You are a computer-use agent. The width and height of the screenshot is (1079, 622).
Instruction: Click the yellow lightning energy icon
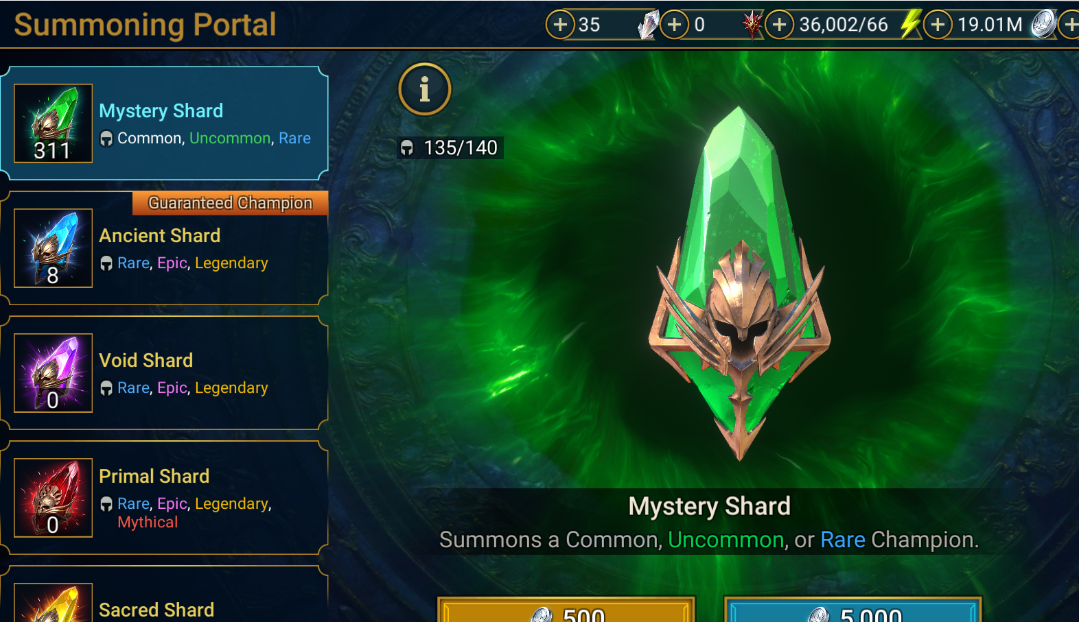(x=910, y=25)
